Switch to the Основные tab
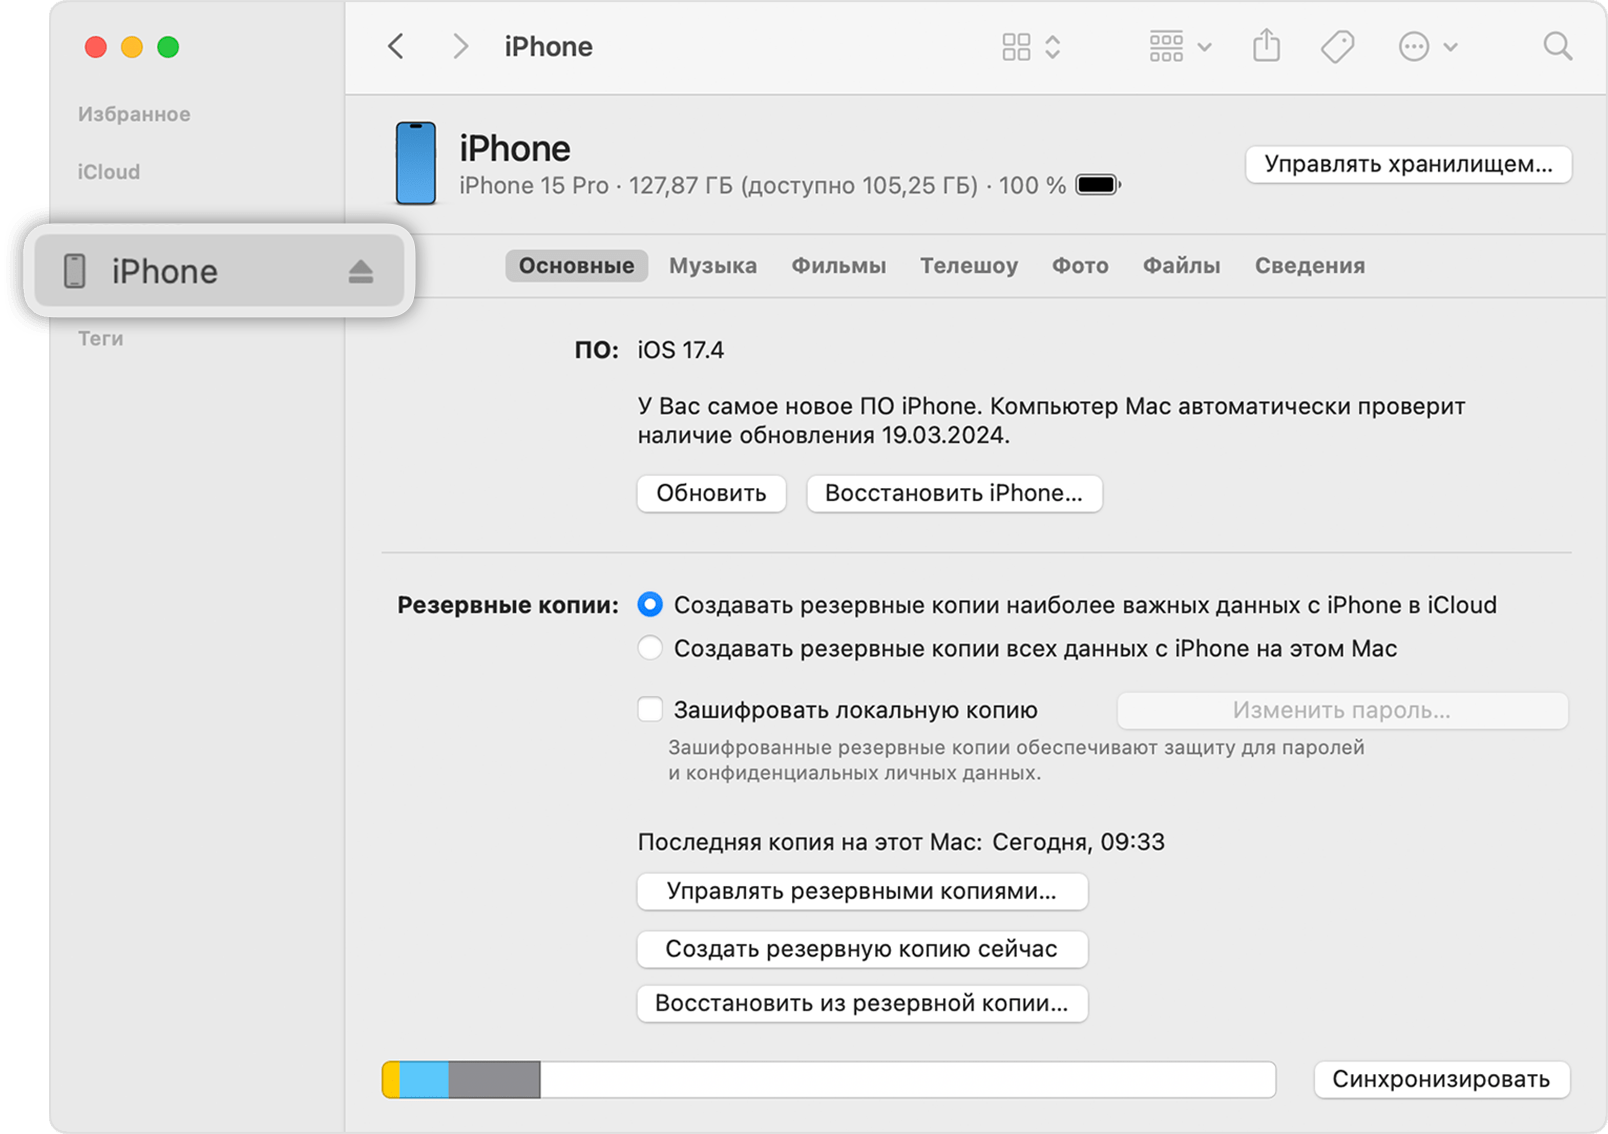Viewport: 1608px width, 1134px height. pyautogui.click(x=576, y=265)
